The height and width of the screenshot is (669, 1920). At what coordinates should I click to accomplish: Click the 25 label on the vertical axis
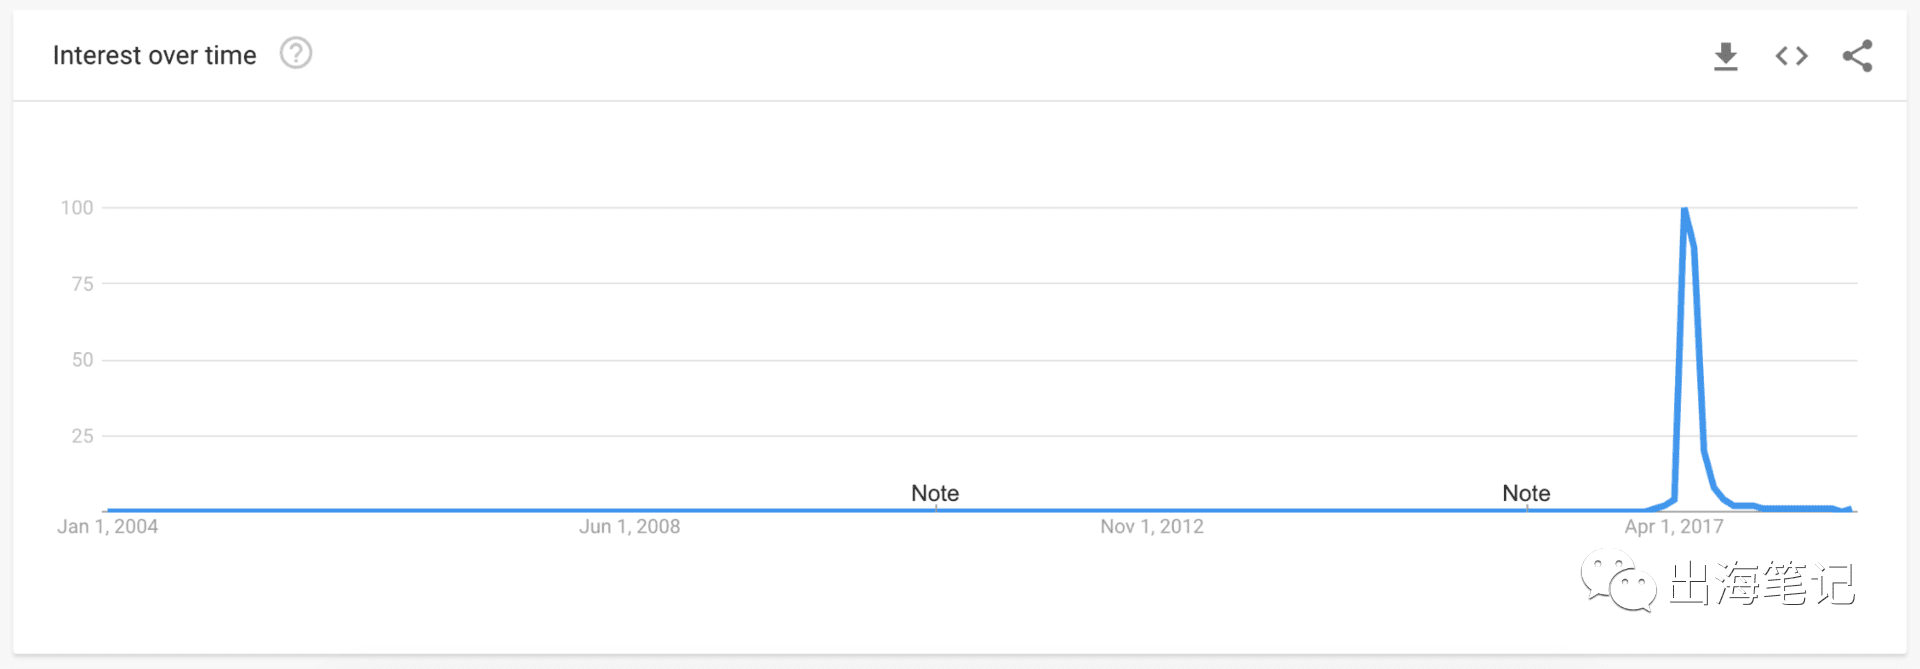point(82,436)
